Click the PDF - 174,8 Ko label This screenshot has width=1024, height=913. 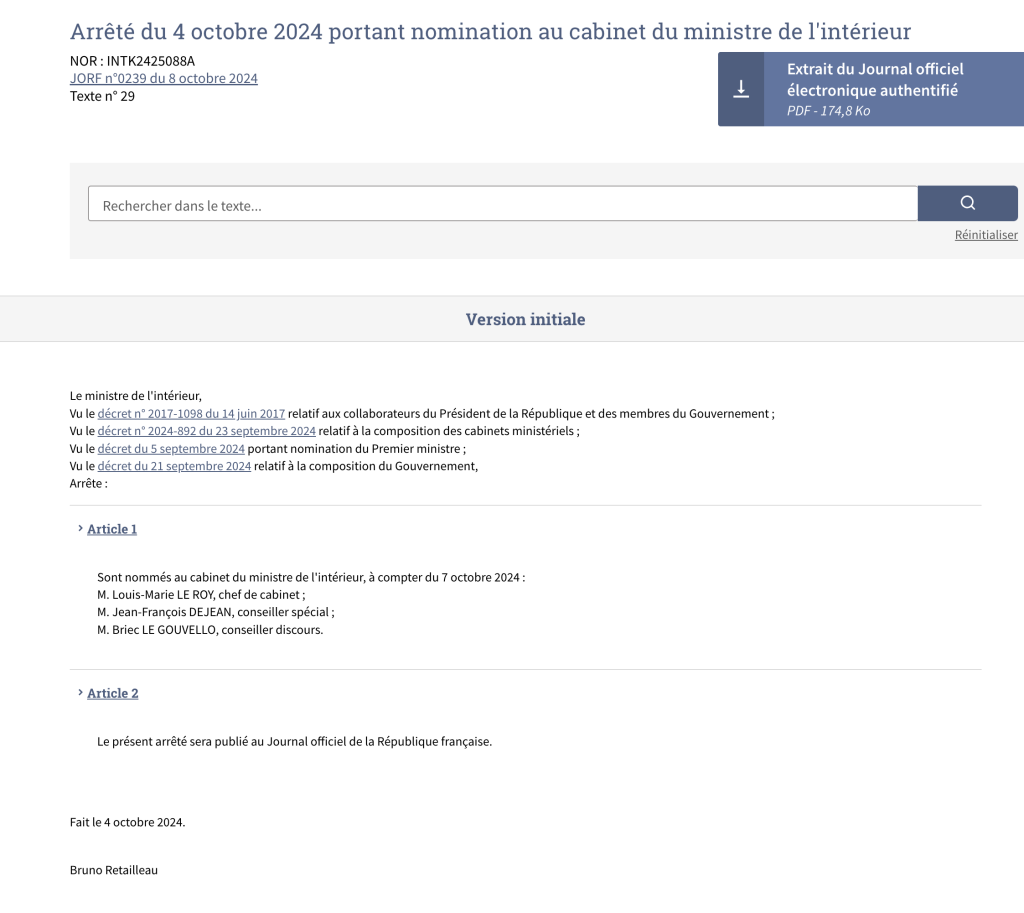point(828,110)
